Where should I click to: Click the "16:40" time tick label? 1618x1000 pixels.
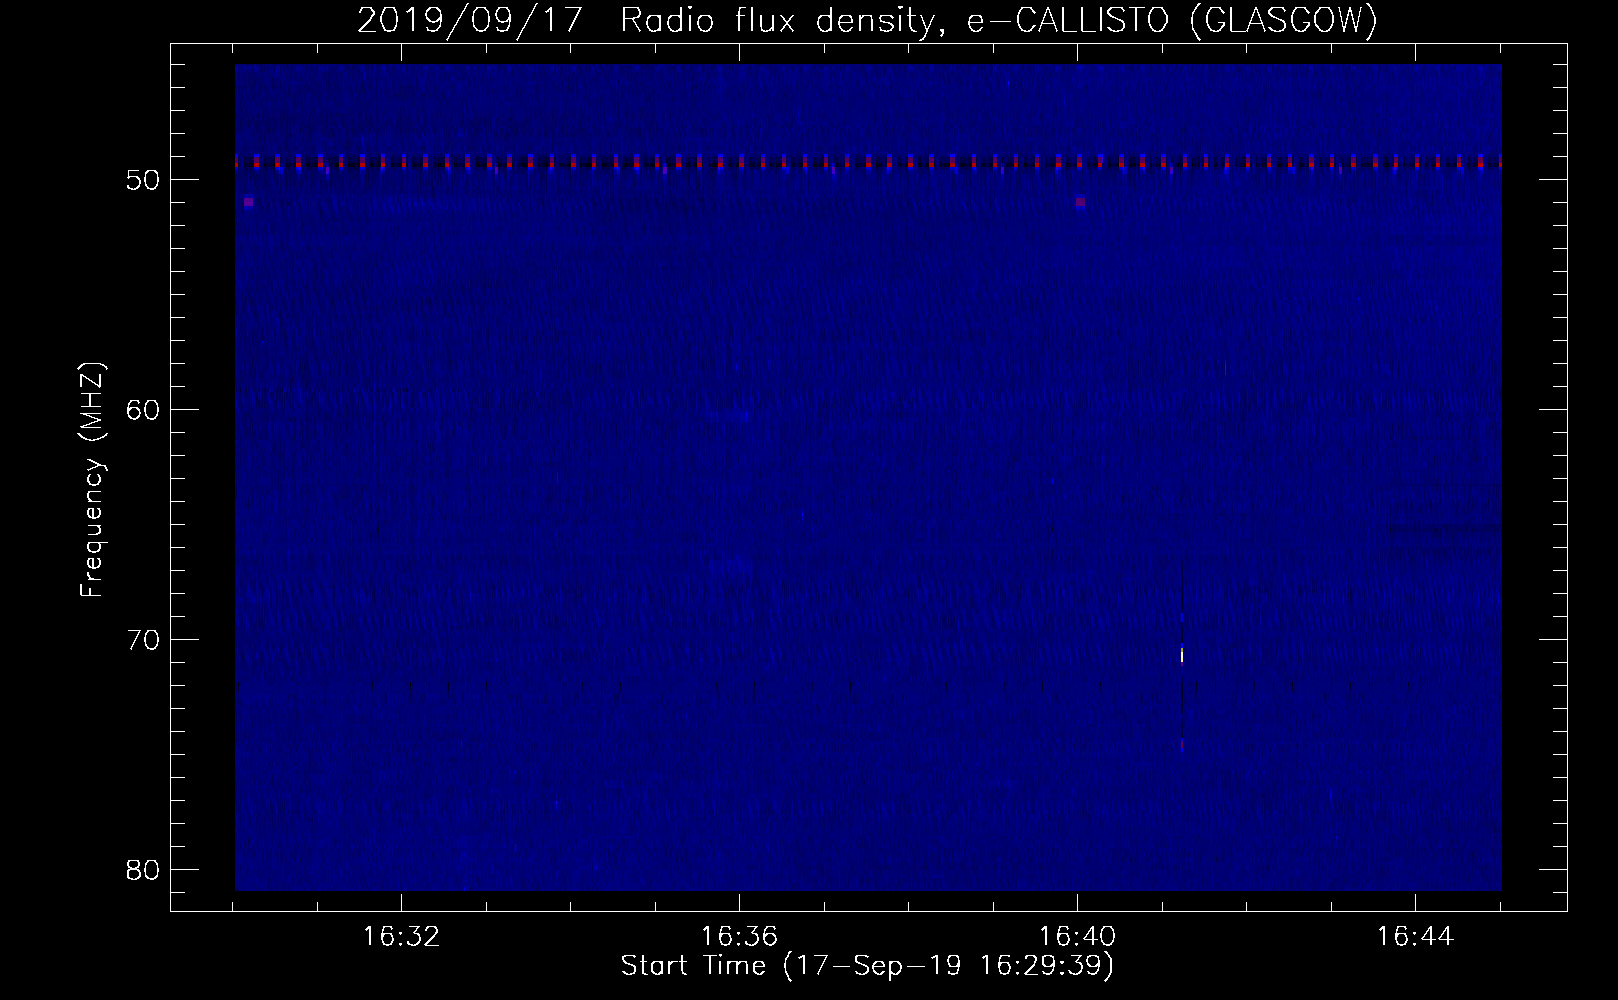pyautogui.click(x=1077, y=937)
